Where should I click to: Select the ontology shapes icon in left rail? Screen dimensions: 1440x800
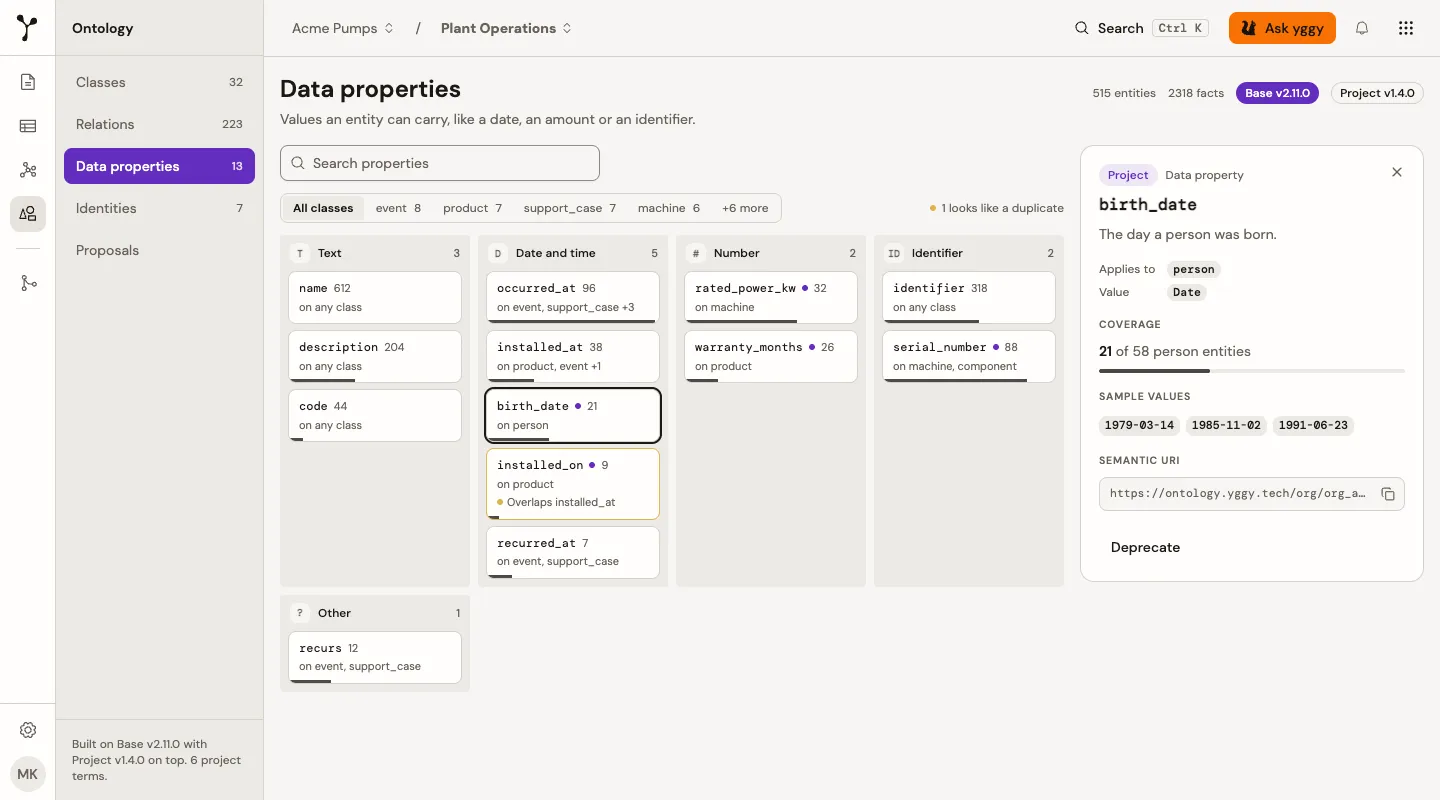tap(28, 214)
